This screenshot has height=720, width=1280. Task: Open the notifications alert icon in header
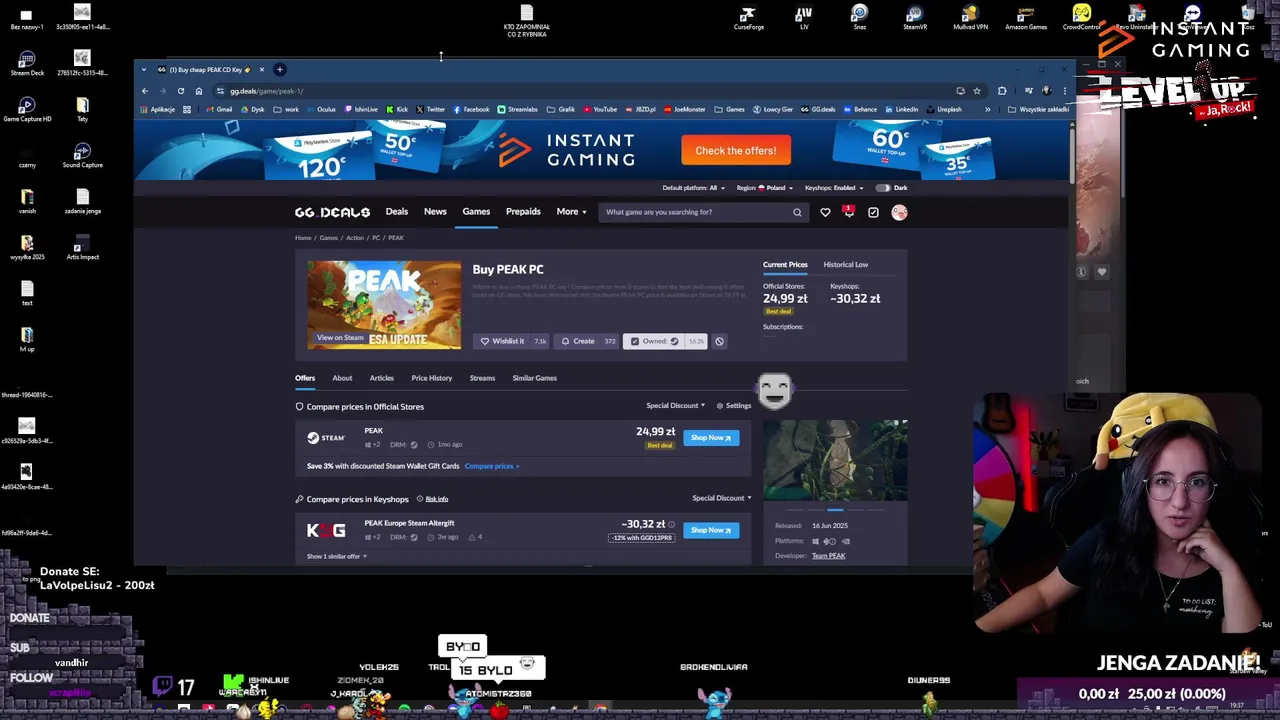(849, 211)
